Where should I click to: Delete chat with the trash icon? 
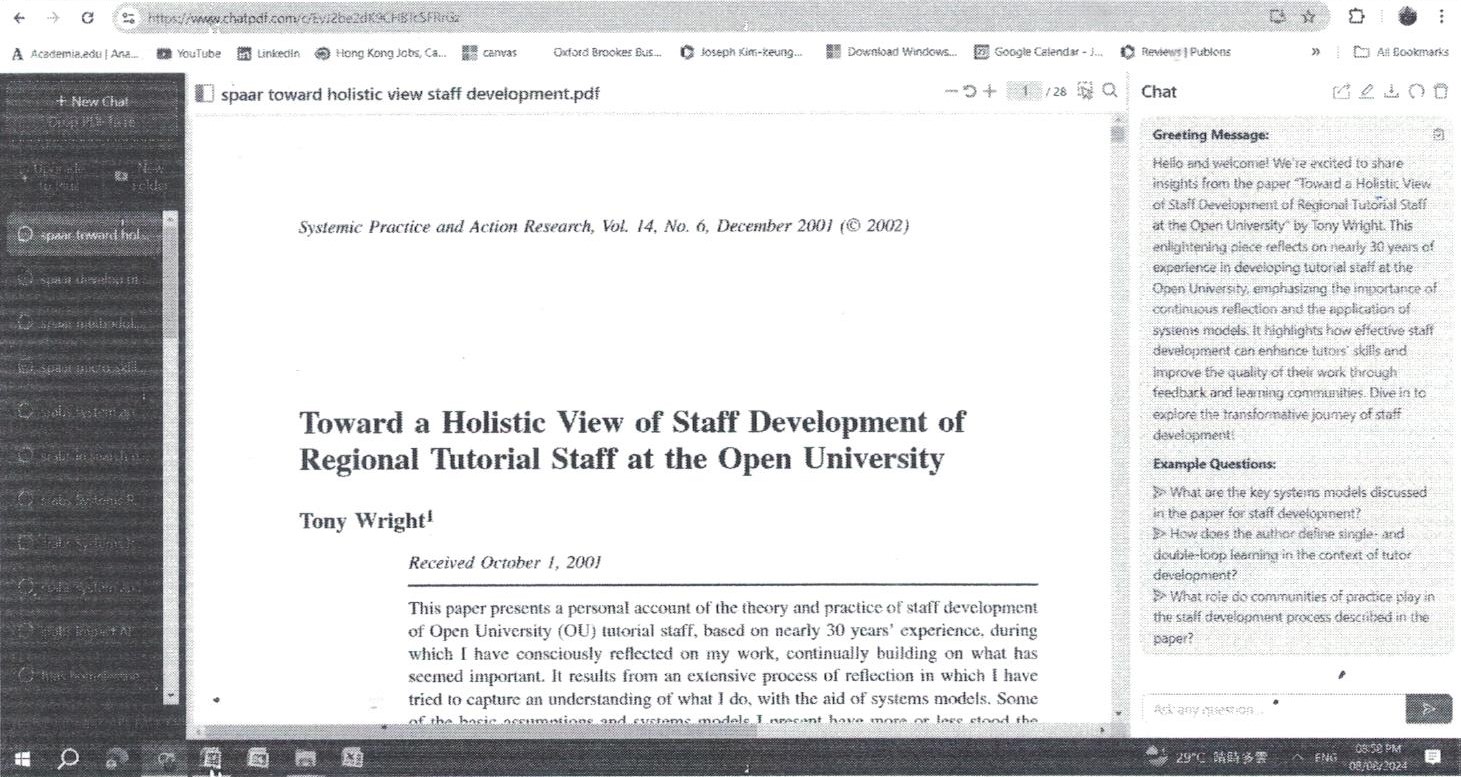point(1440,92)
